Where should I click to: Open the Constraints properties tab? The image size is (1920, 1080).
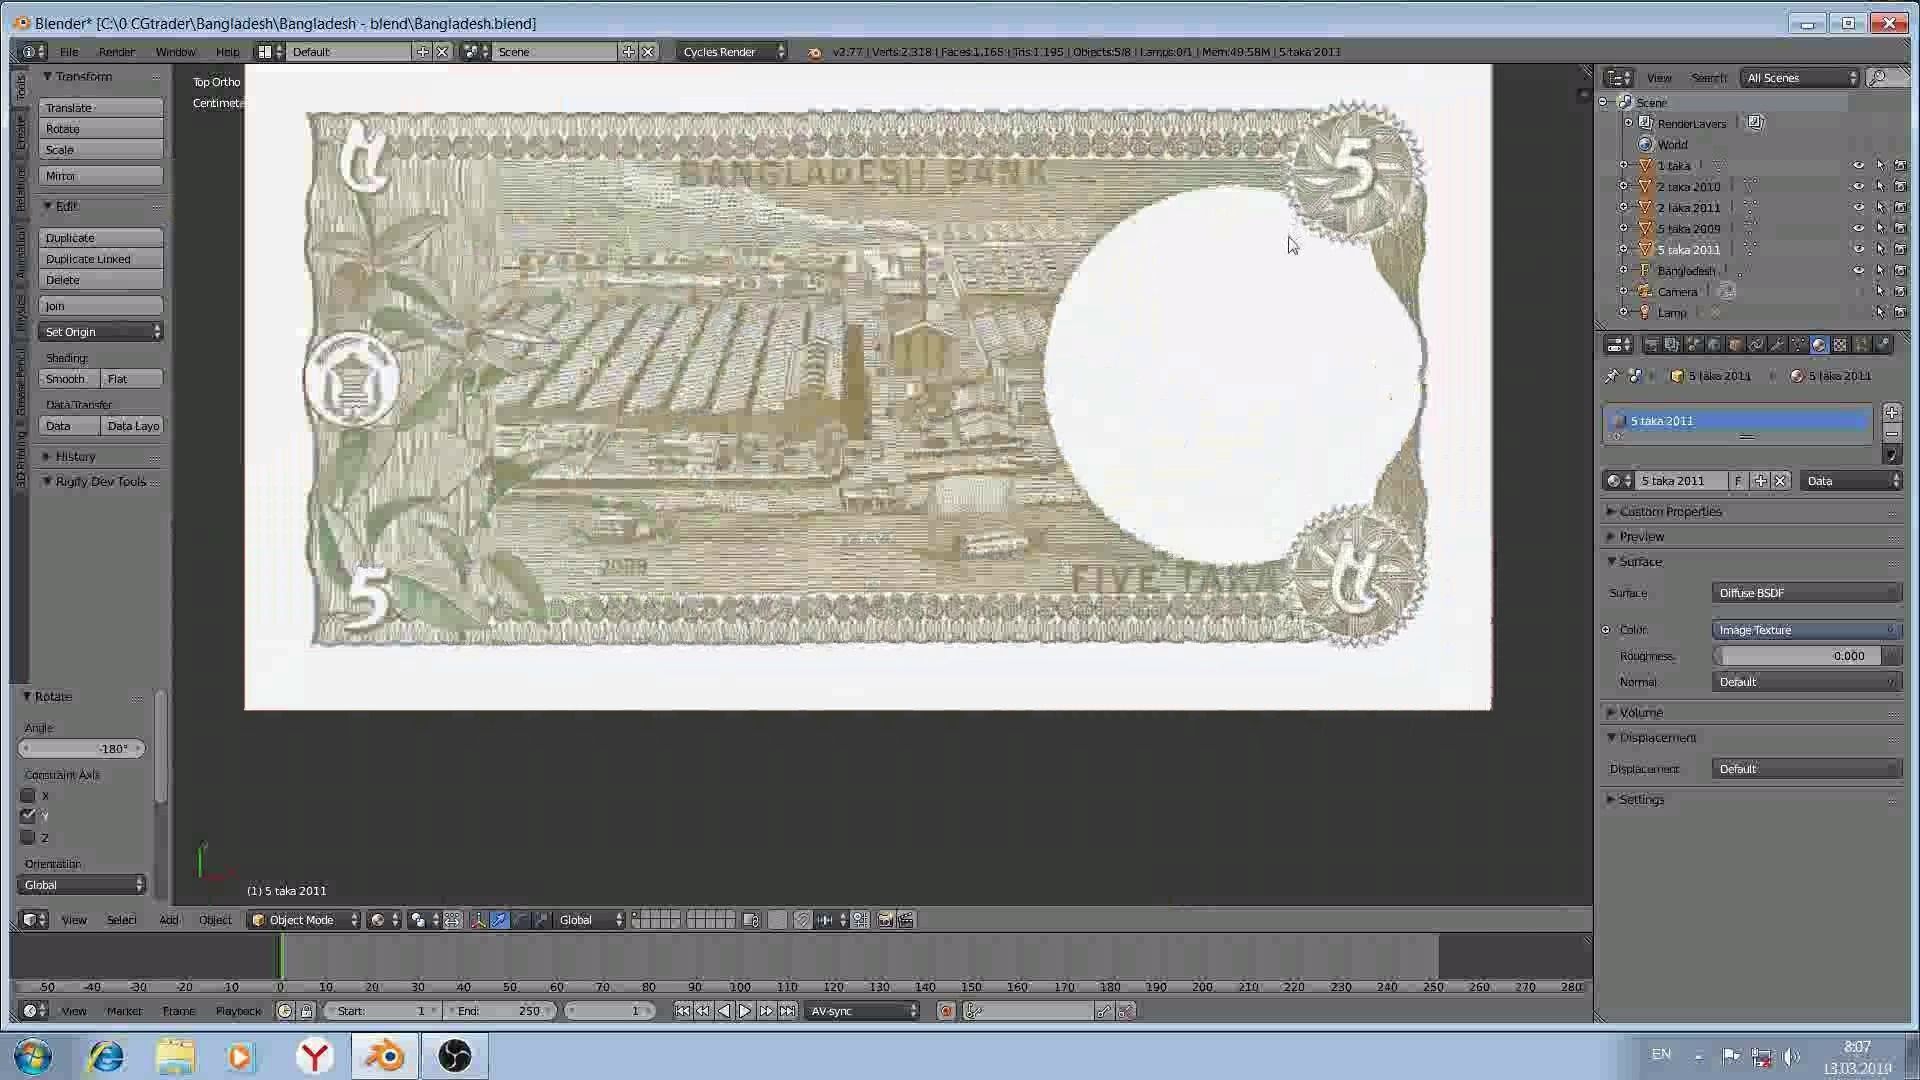point(1756,345)
